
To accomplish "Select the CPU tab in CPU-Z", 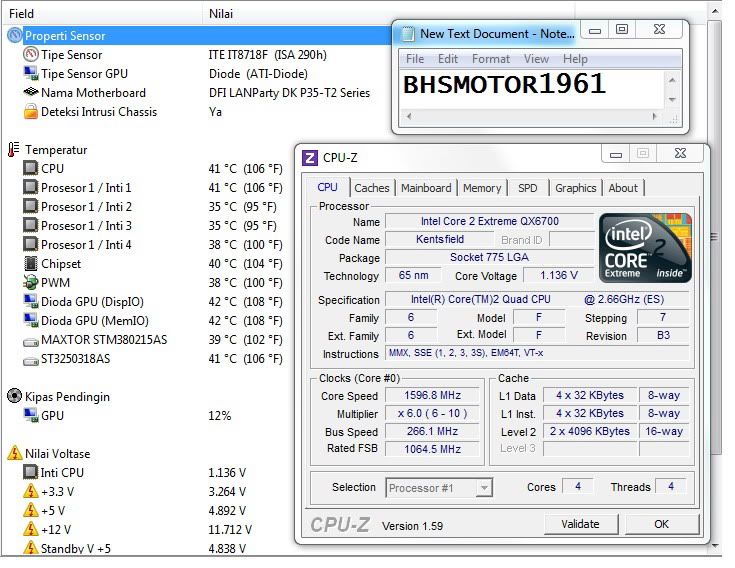I will [x=327, y=187].
